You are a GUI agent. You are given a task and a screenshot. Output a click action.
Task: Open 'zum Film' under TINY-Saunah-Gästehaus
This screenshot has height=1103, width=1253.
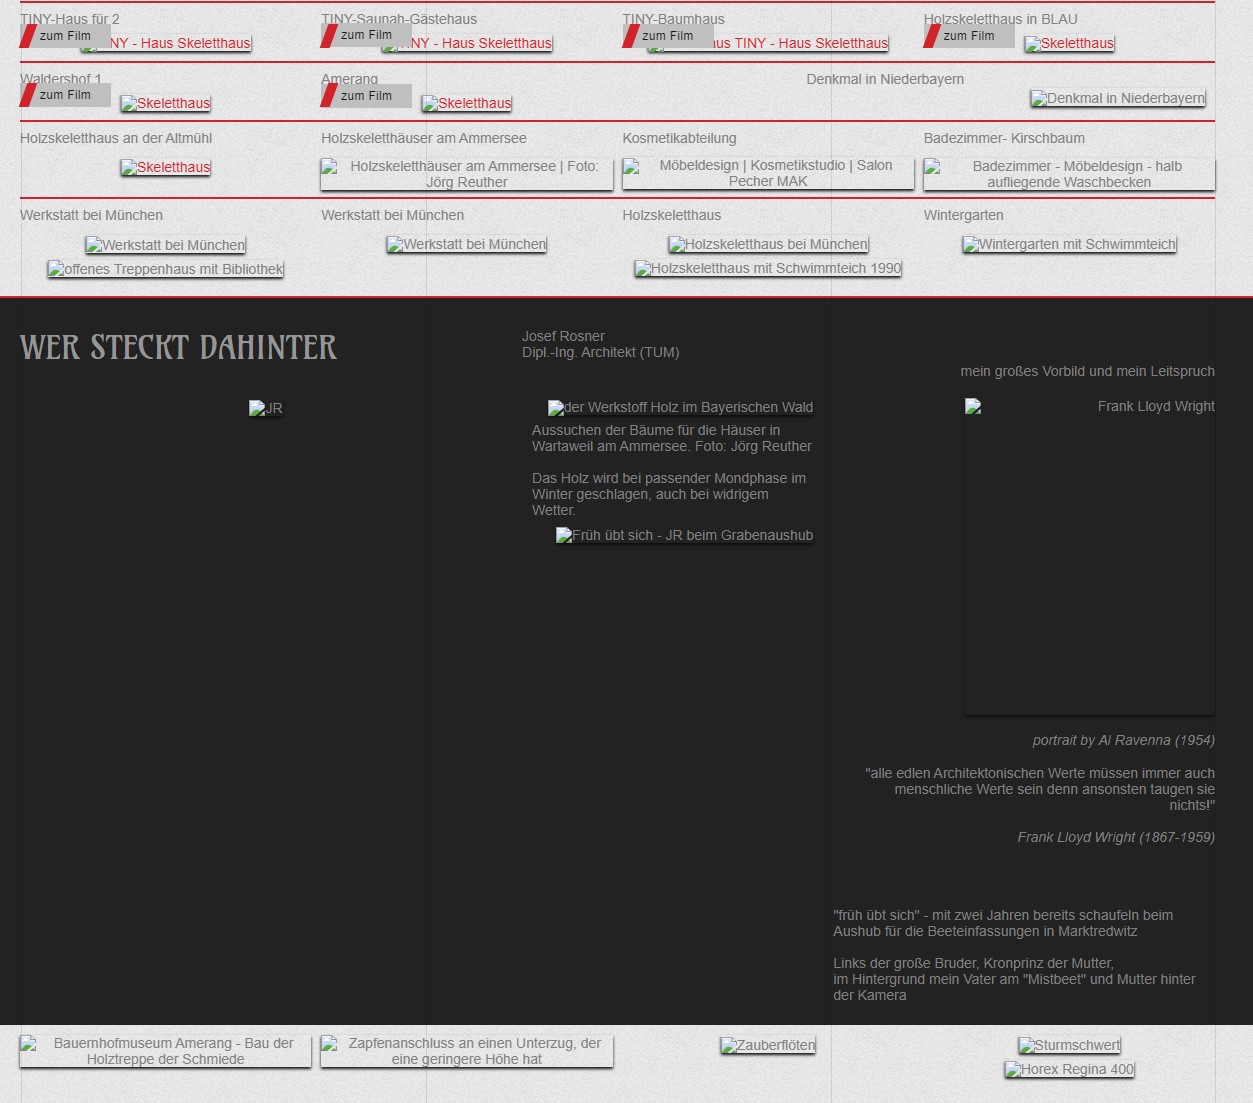pos(366,35)
